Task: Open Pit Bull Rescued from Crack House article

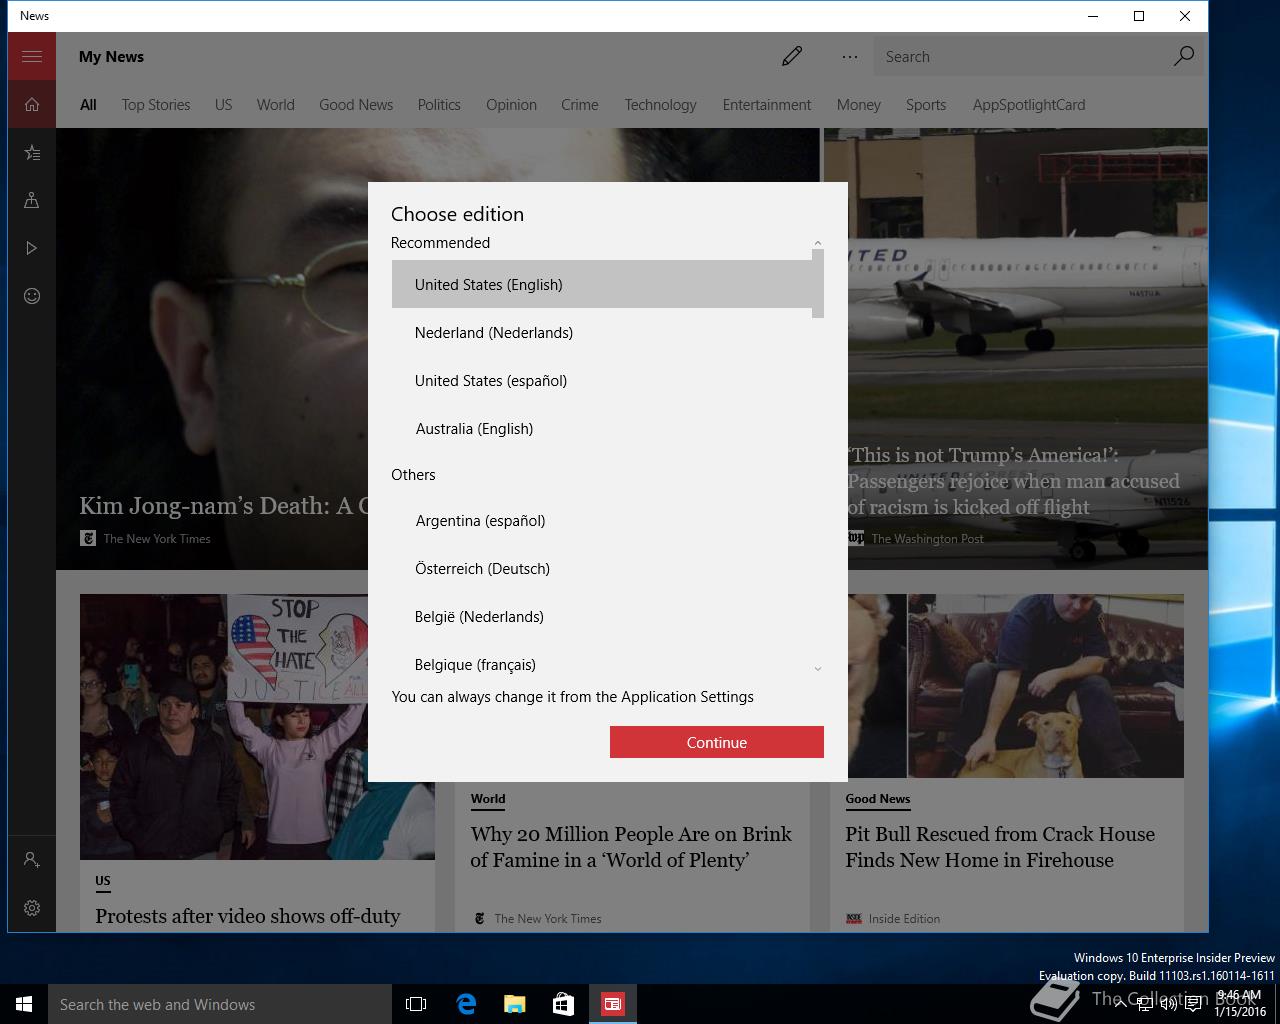Action: (x=1000, y=847)
